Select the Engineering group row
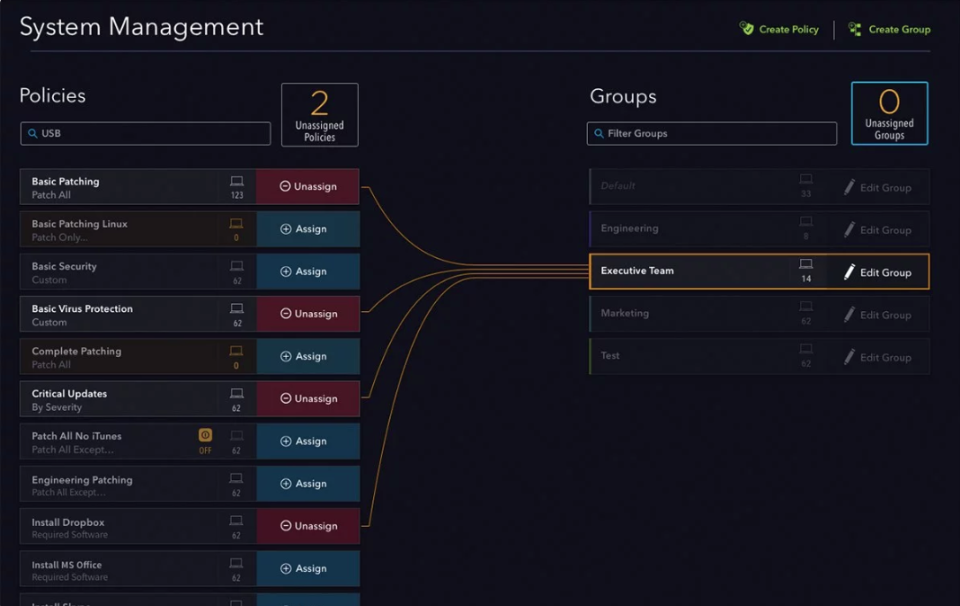 [690, 229]
